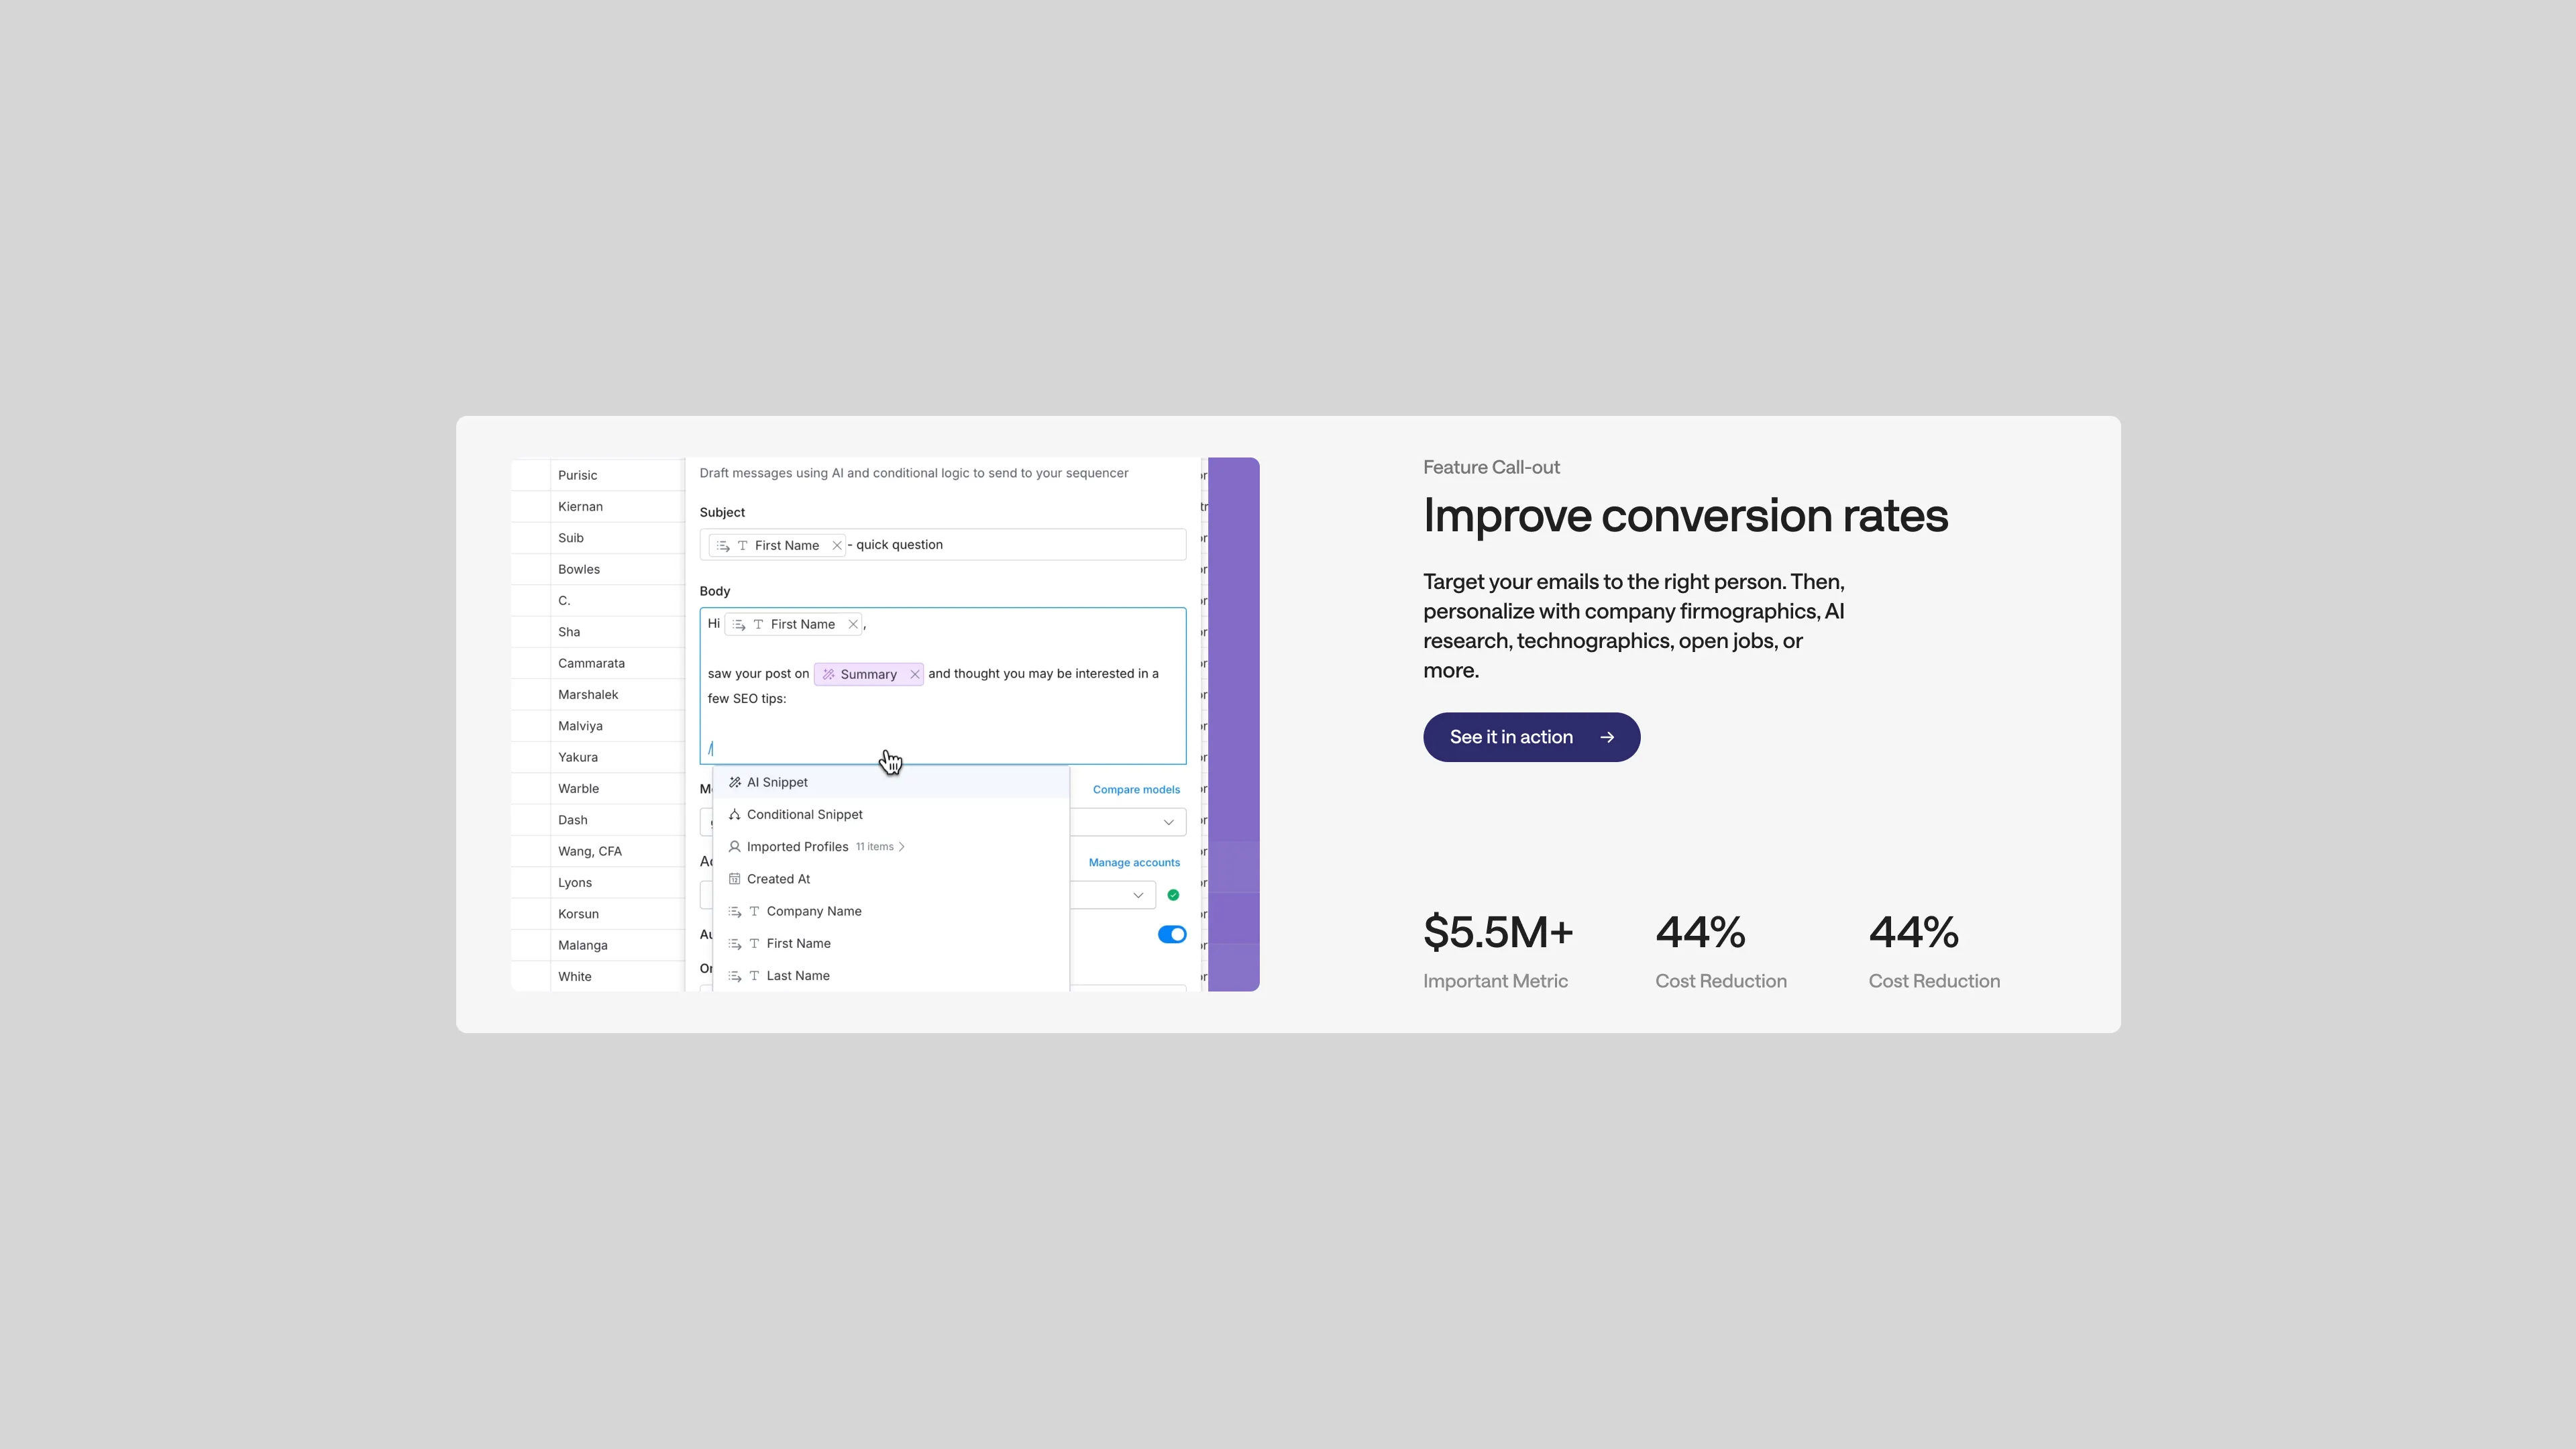Click the Created At calendar icon

[x=735, y=879]
